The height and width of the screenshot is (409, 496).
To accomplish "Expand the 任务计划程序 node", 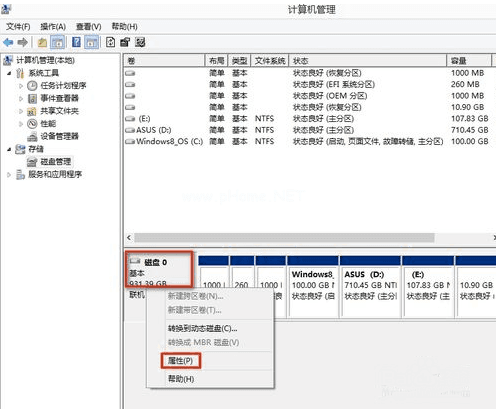I will tap(21, 86).
